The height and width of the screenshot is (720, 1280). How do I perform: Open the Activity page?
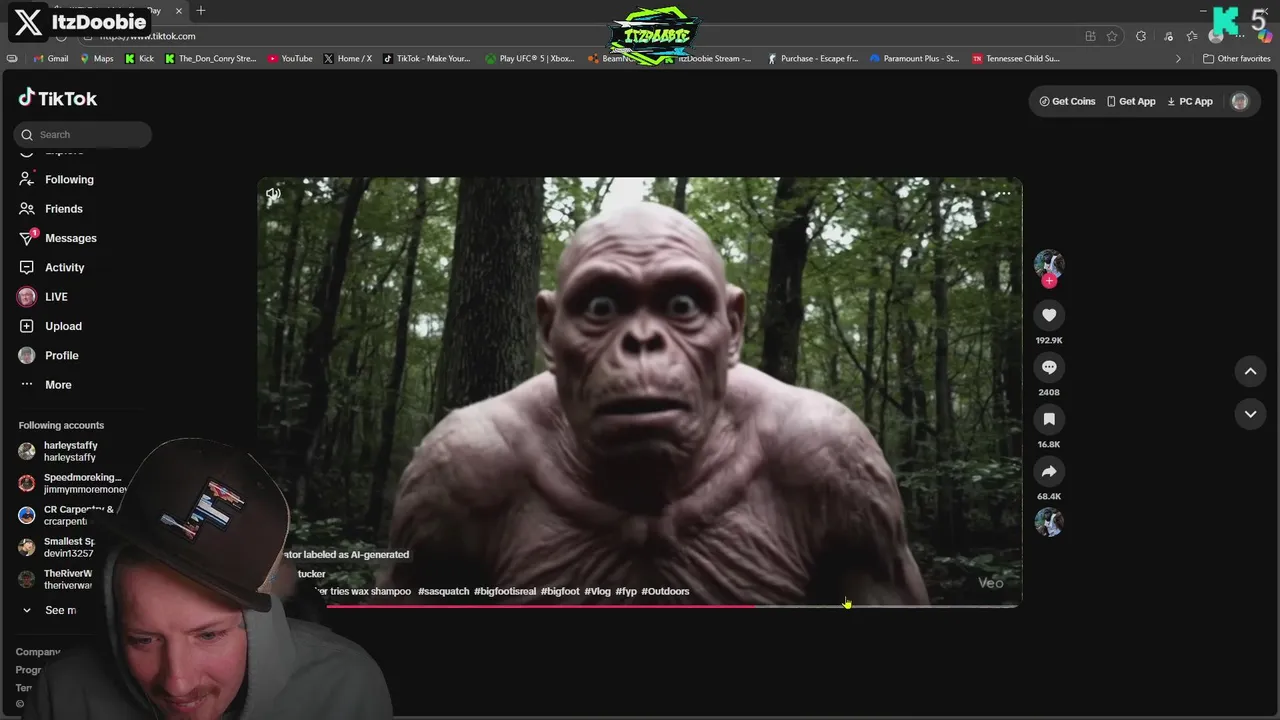[x=52, y=268]
